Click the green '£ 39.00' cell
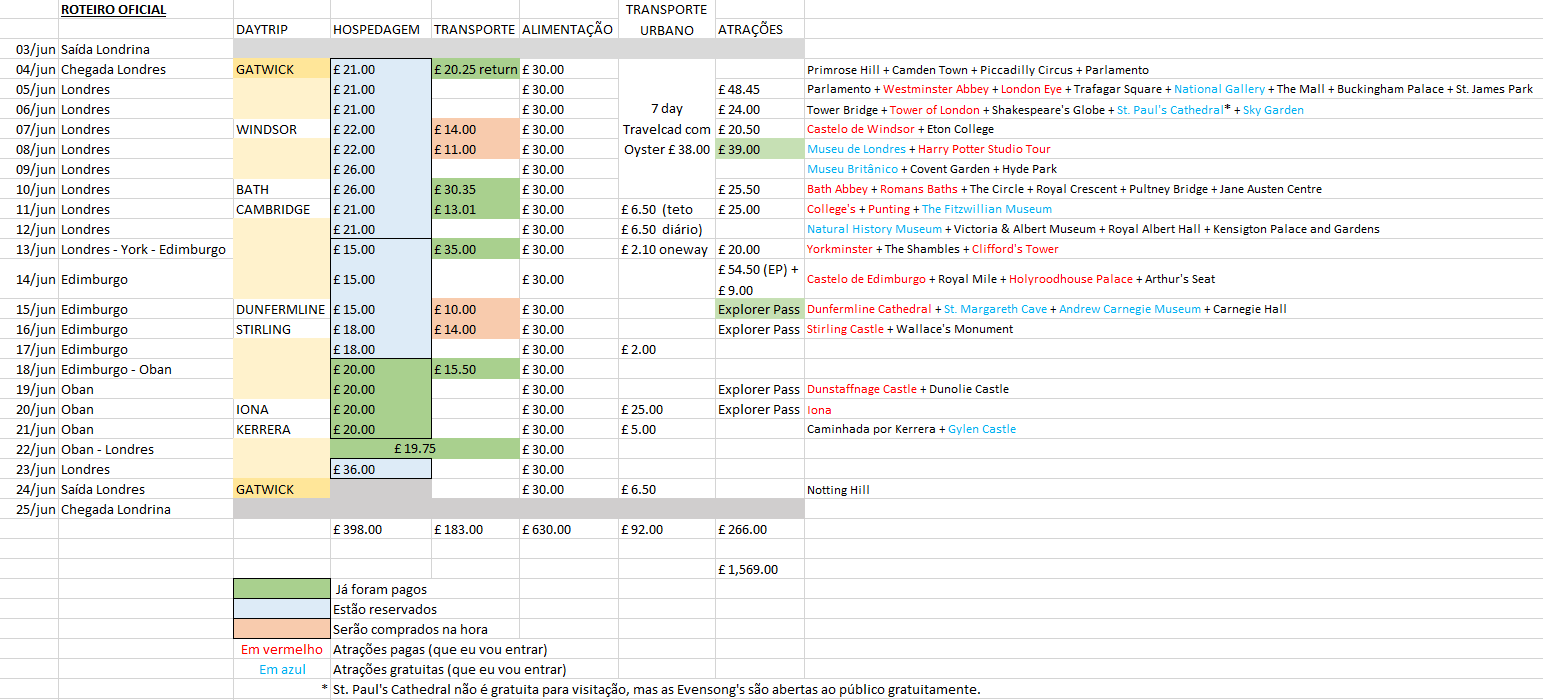The image size is (1543, 700). pos(760,149)
